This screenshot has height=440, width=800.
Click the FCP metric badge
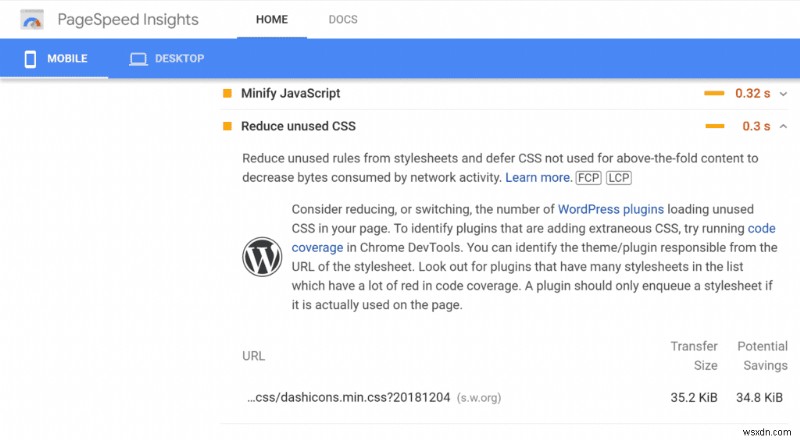(x=588, y=178)
